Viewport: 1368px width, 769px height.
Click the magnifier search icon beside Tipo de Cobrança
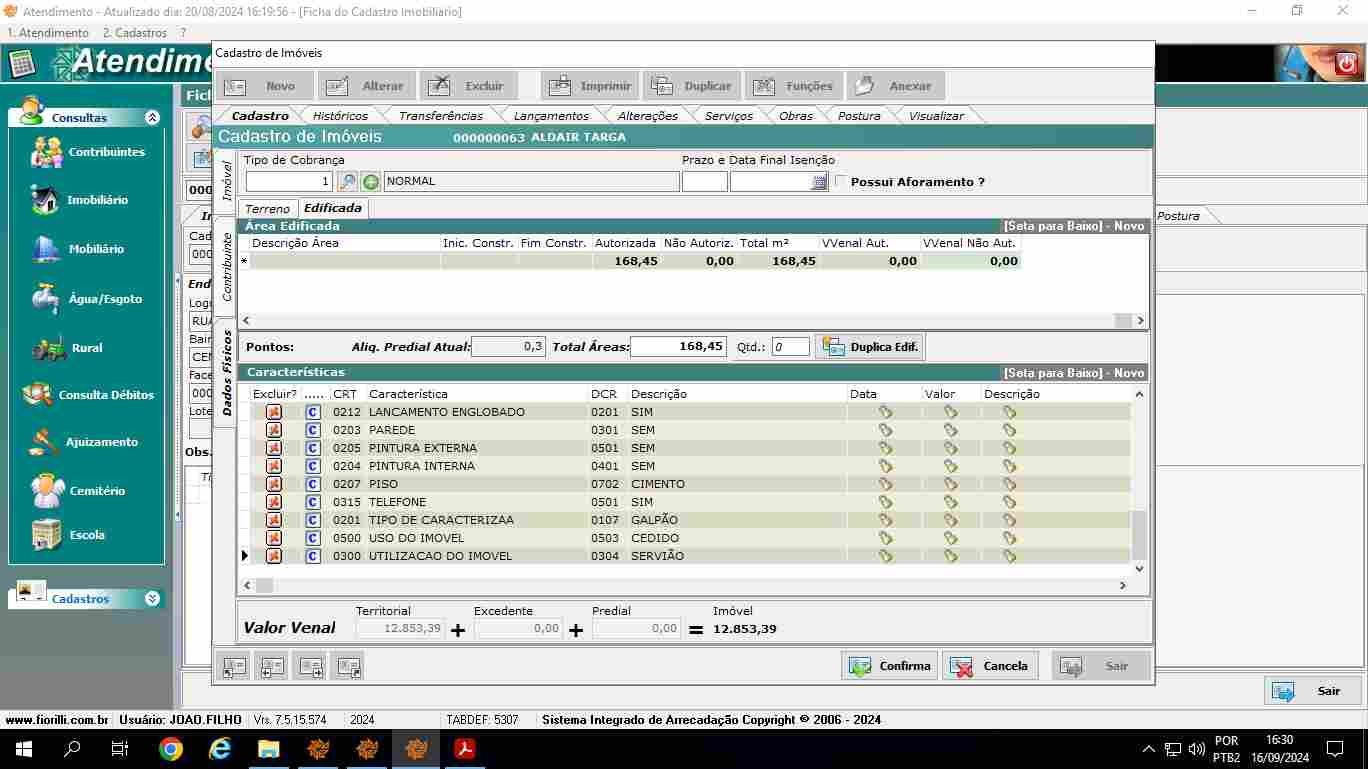click(347, 182)
